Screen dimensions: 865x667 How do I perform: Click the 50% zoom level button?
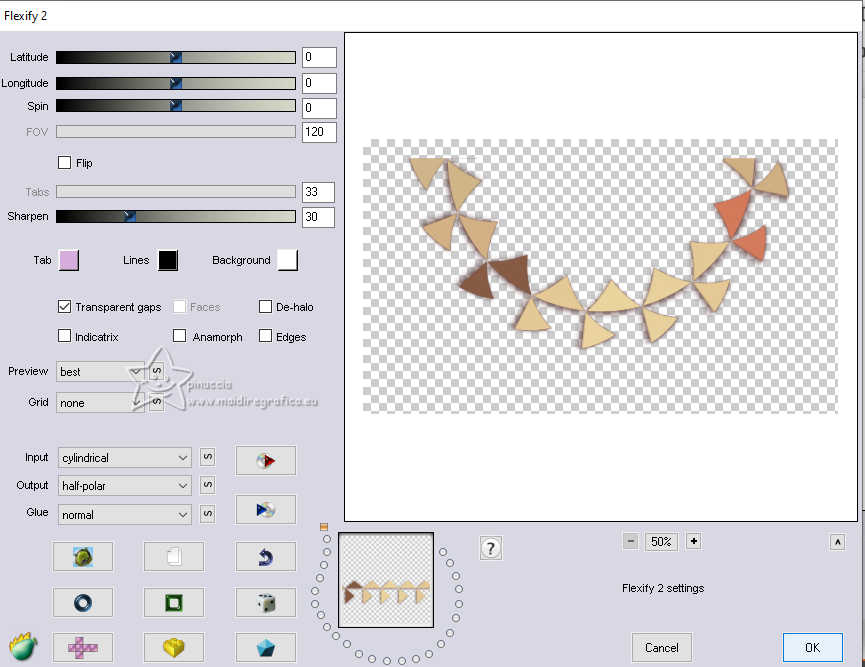click(661, 542)
